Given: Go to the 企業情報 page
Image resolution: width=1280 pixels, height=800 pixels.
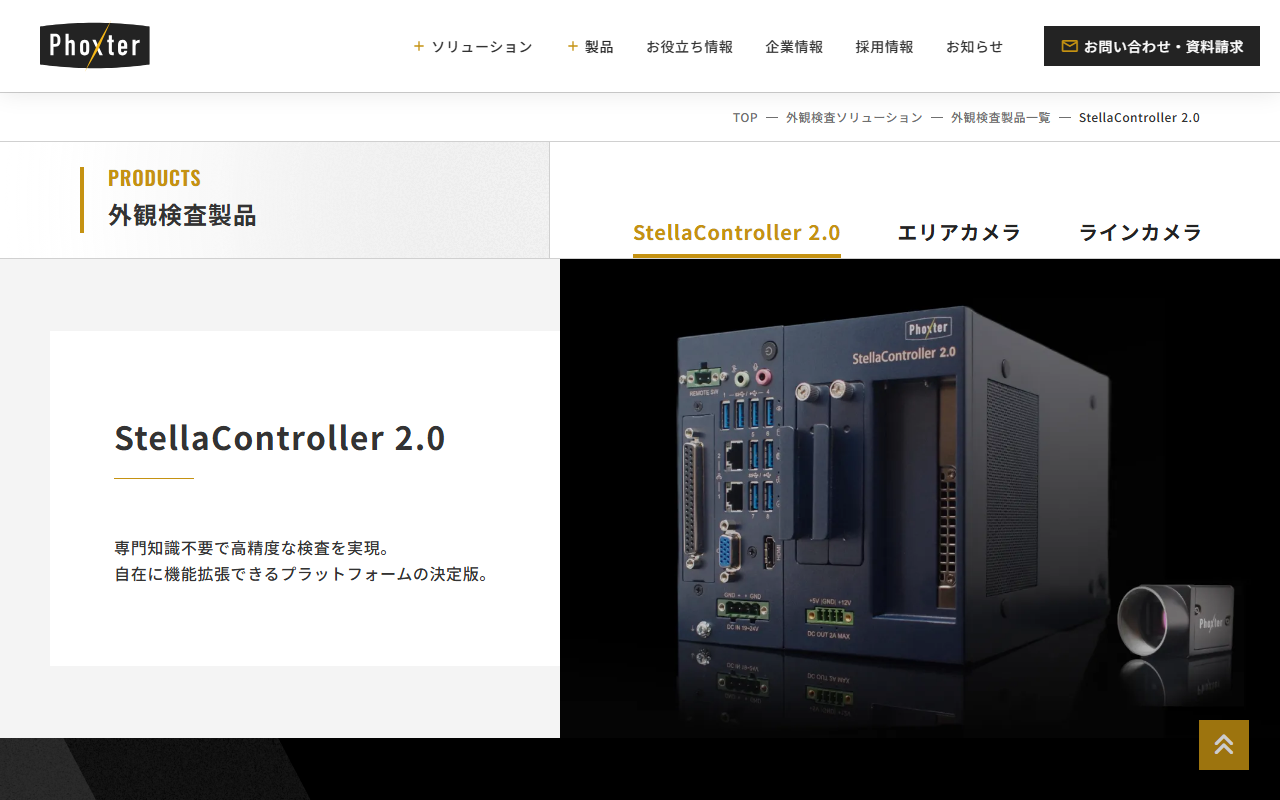Looking at the screenshot, I should pyautogui.click(x=794, y=46).
